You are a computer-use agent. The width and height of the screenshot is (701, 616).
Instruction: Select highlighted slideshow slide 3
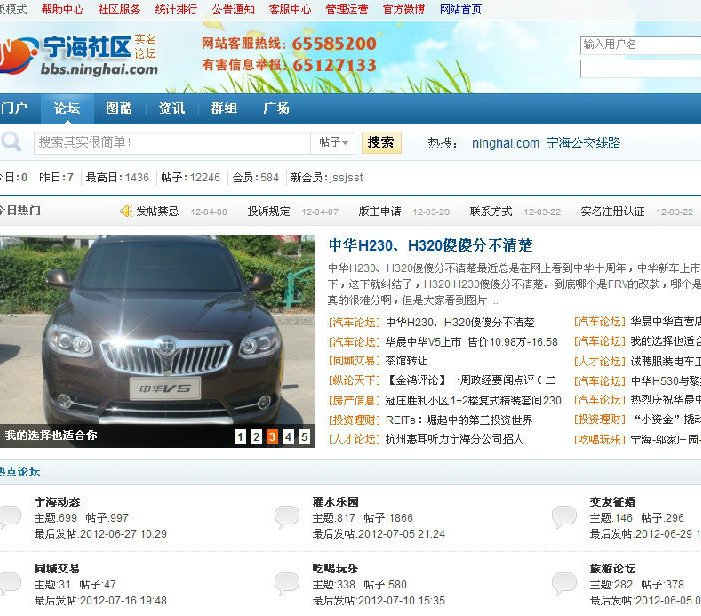point(272,436)
